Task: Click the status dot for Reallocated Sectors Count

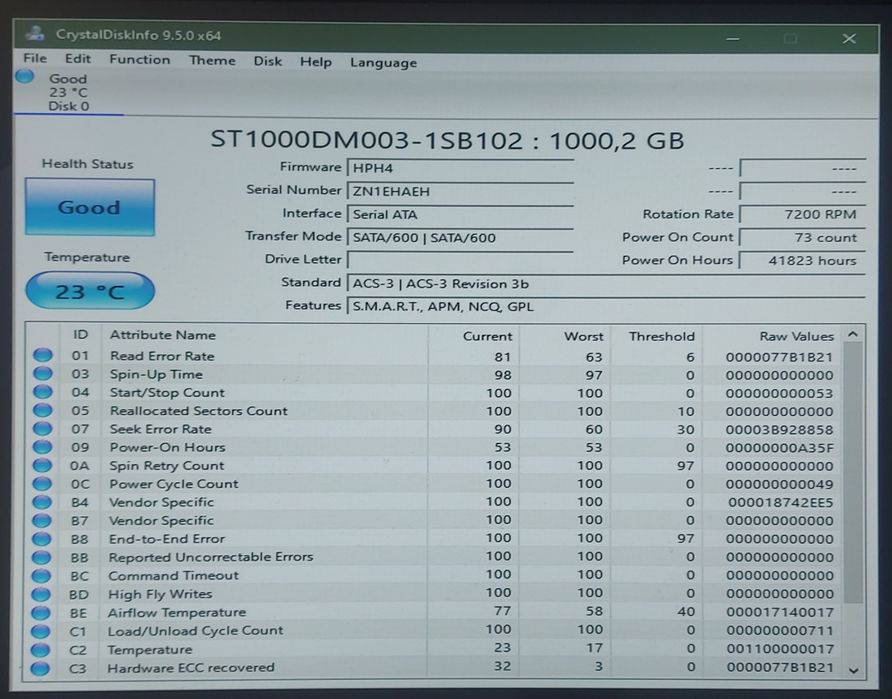Action: 43,410
